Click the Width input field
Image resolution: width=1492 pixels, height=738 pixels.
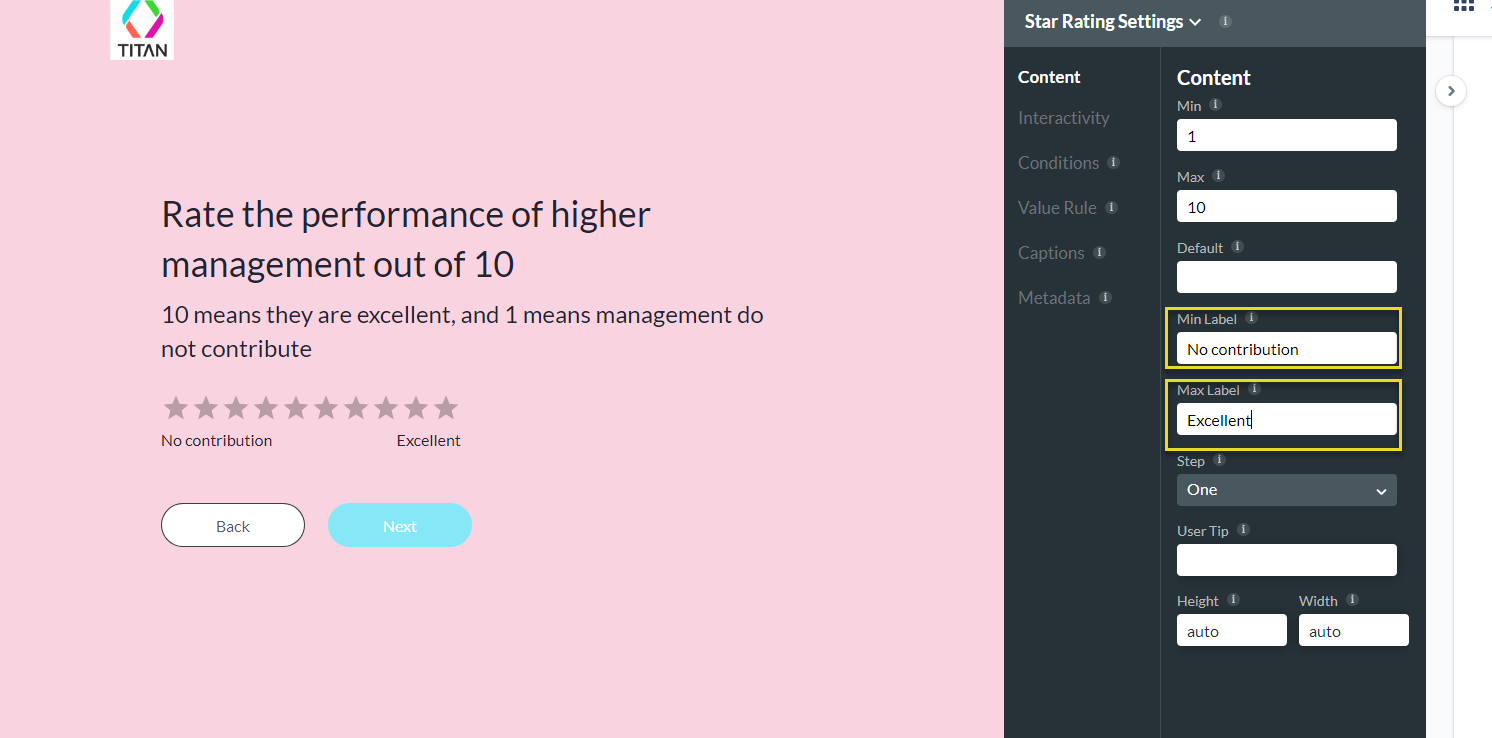[x=1354, y=630]
